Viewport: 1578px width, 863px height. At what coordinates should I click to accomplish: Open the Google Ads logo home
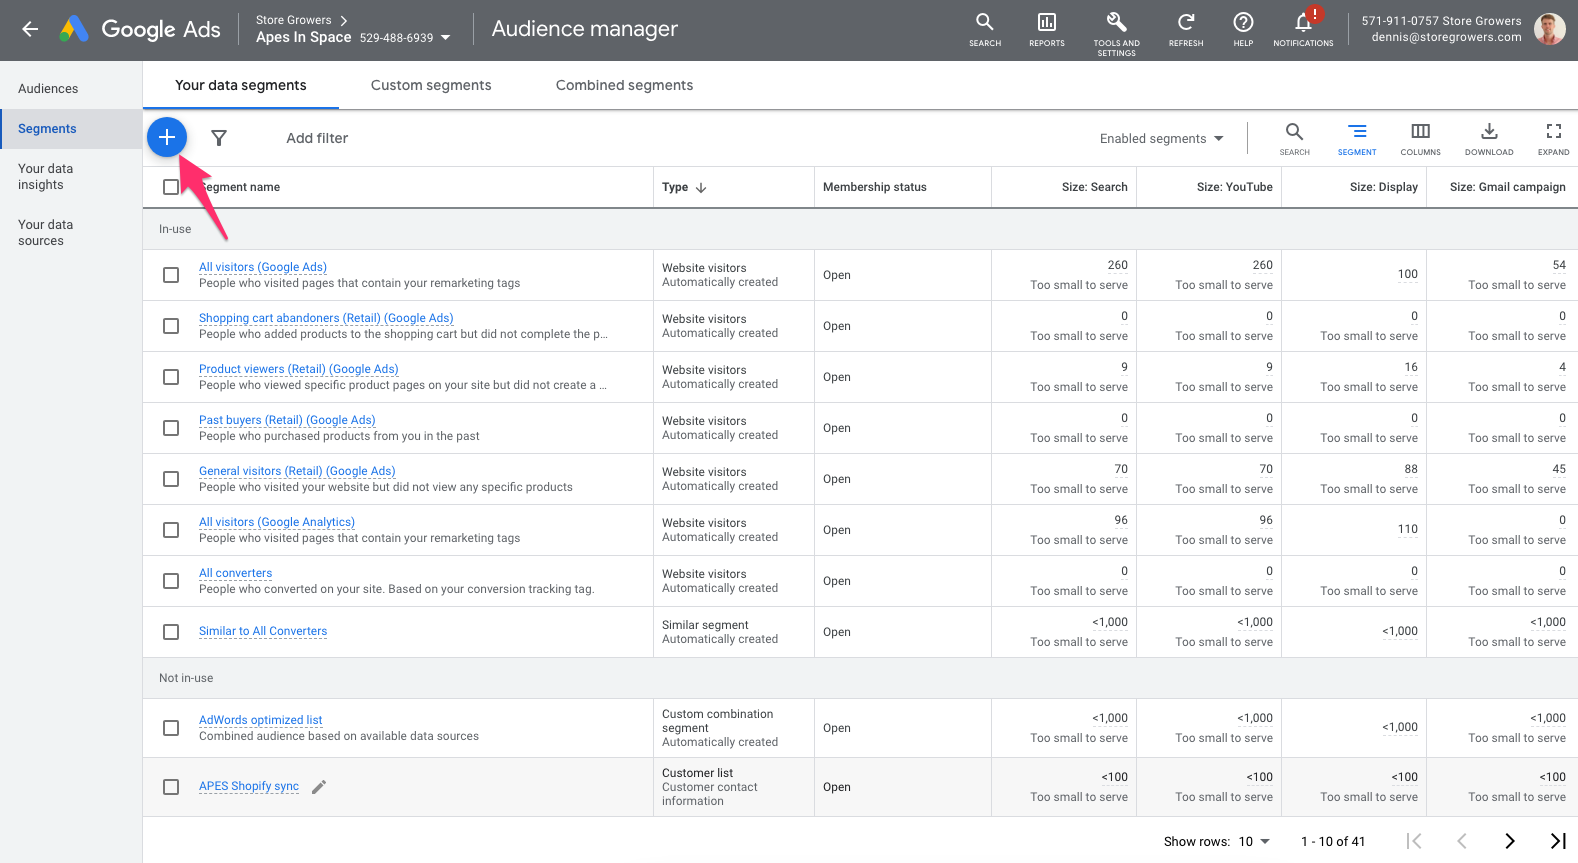(140, 29)
